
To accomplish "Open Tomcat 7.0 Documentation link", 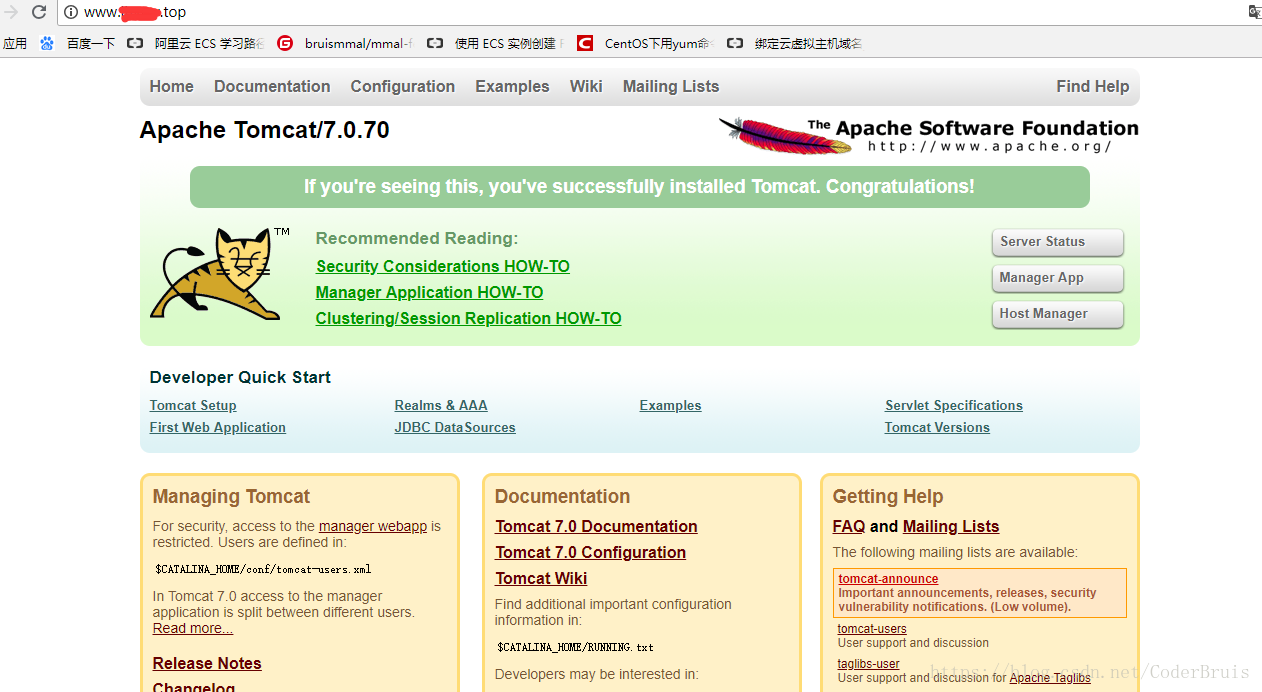I will 596,526.
